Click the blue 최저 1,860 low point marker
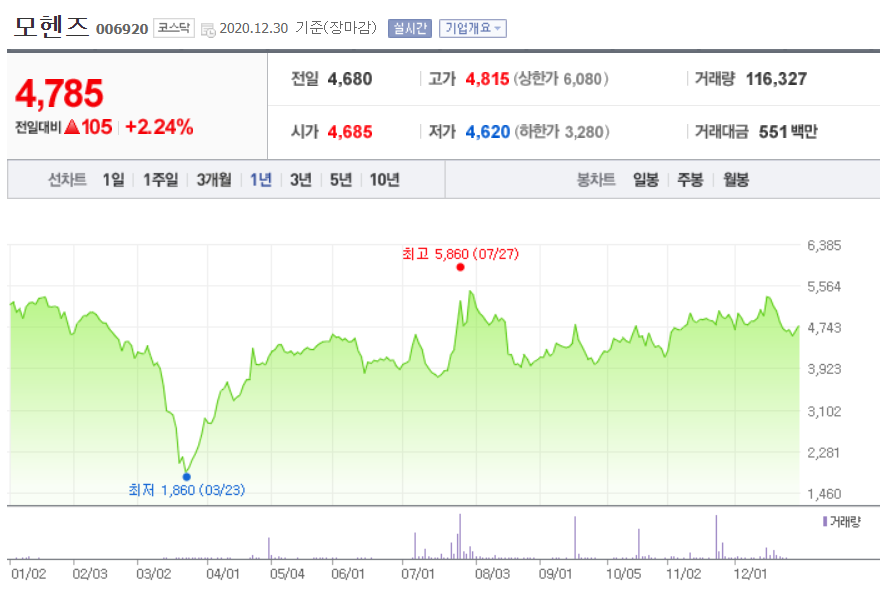880x594 pixels. pos(187,477)
